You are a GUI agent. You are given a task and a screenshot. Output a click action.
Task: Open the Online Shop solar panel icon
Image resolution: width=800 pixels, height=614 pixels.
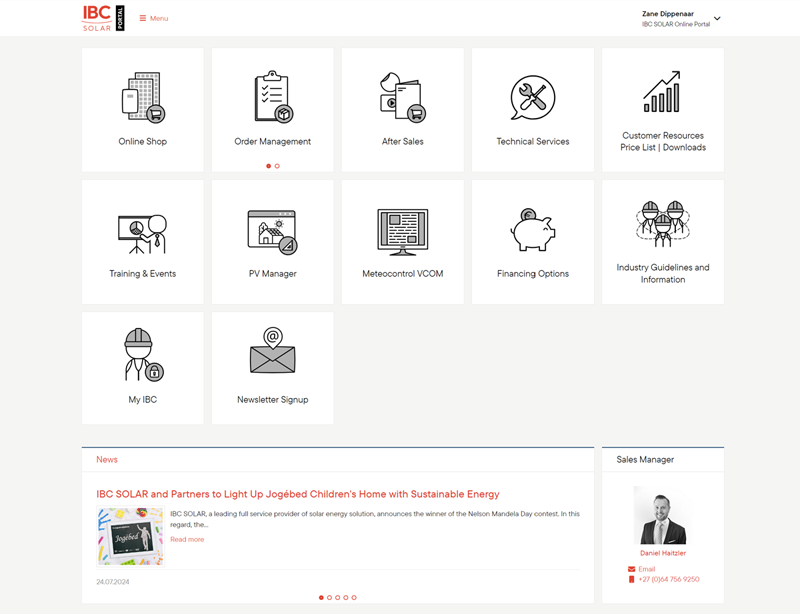pyautogui.click(x=143, y=97)
